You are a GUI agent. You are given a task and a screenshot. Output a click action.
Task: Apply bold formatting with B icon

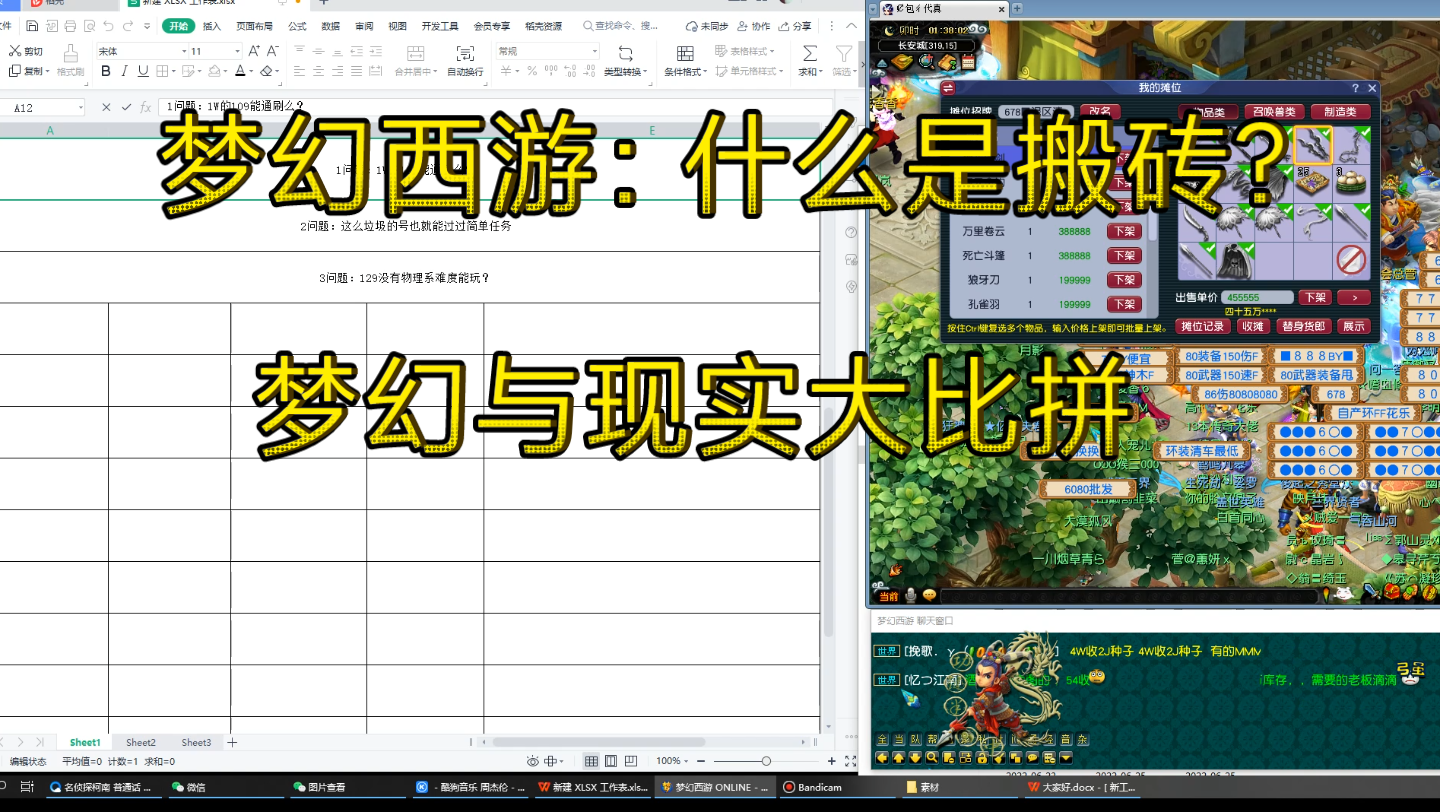[106, 71]
